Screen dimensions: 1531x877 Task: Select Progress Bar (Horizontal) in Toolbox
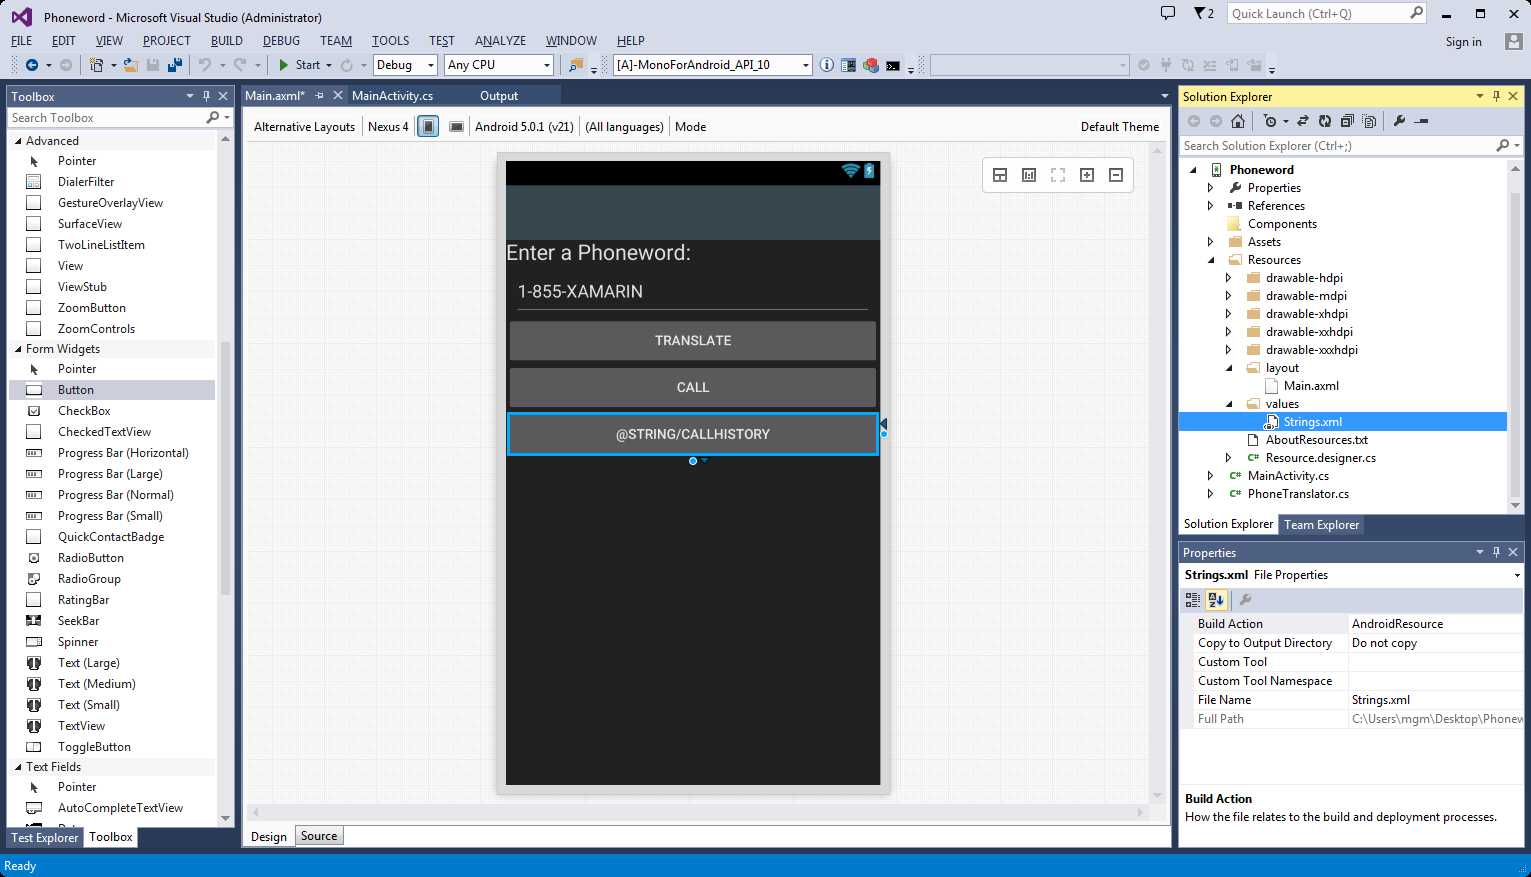click(123, 453)
